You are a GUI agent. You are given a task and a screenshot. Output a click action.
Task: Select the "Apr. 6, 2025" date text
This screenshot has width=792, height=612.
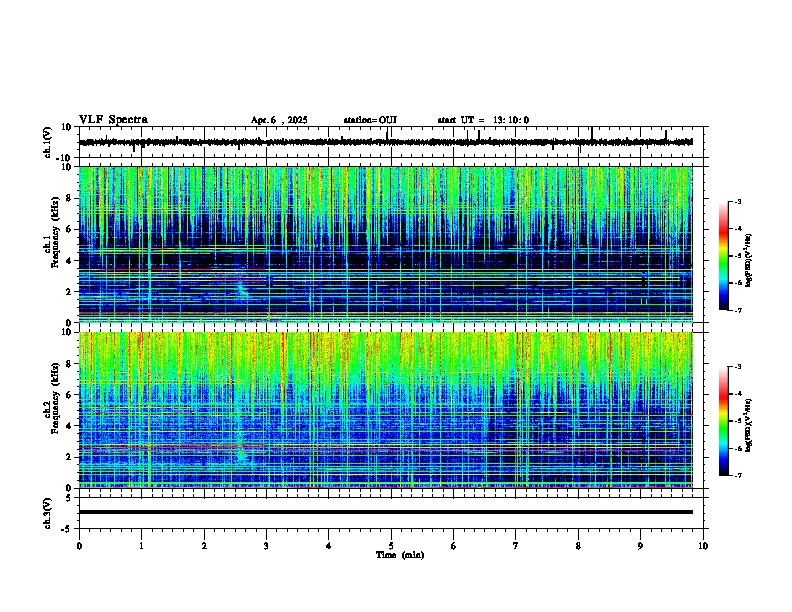click(x=279, y=120)
